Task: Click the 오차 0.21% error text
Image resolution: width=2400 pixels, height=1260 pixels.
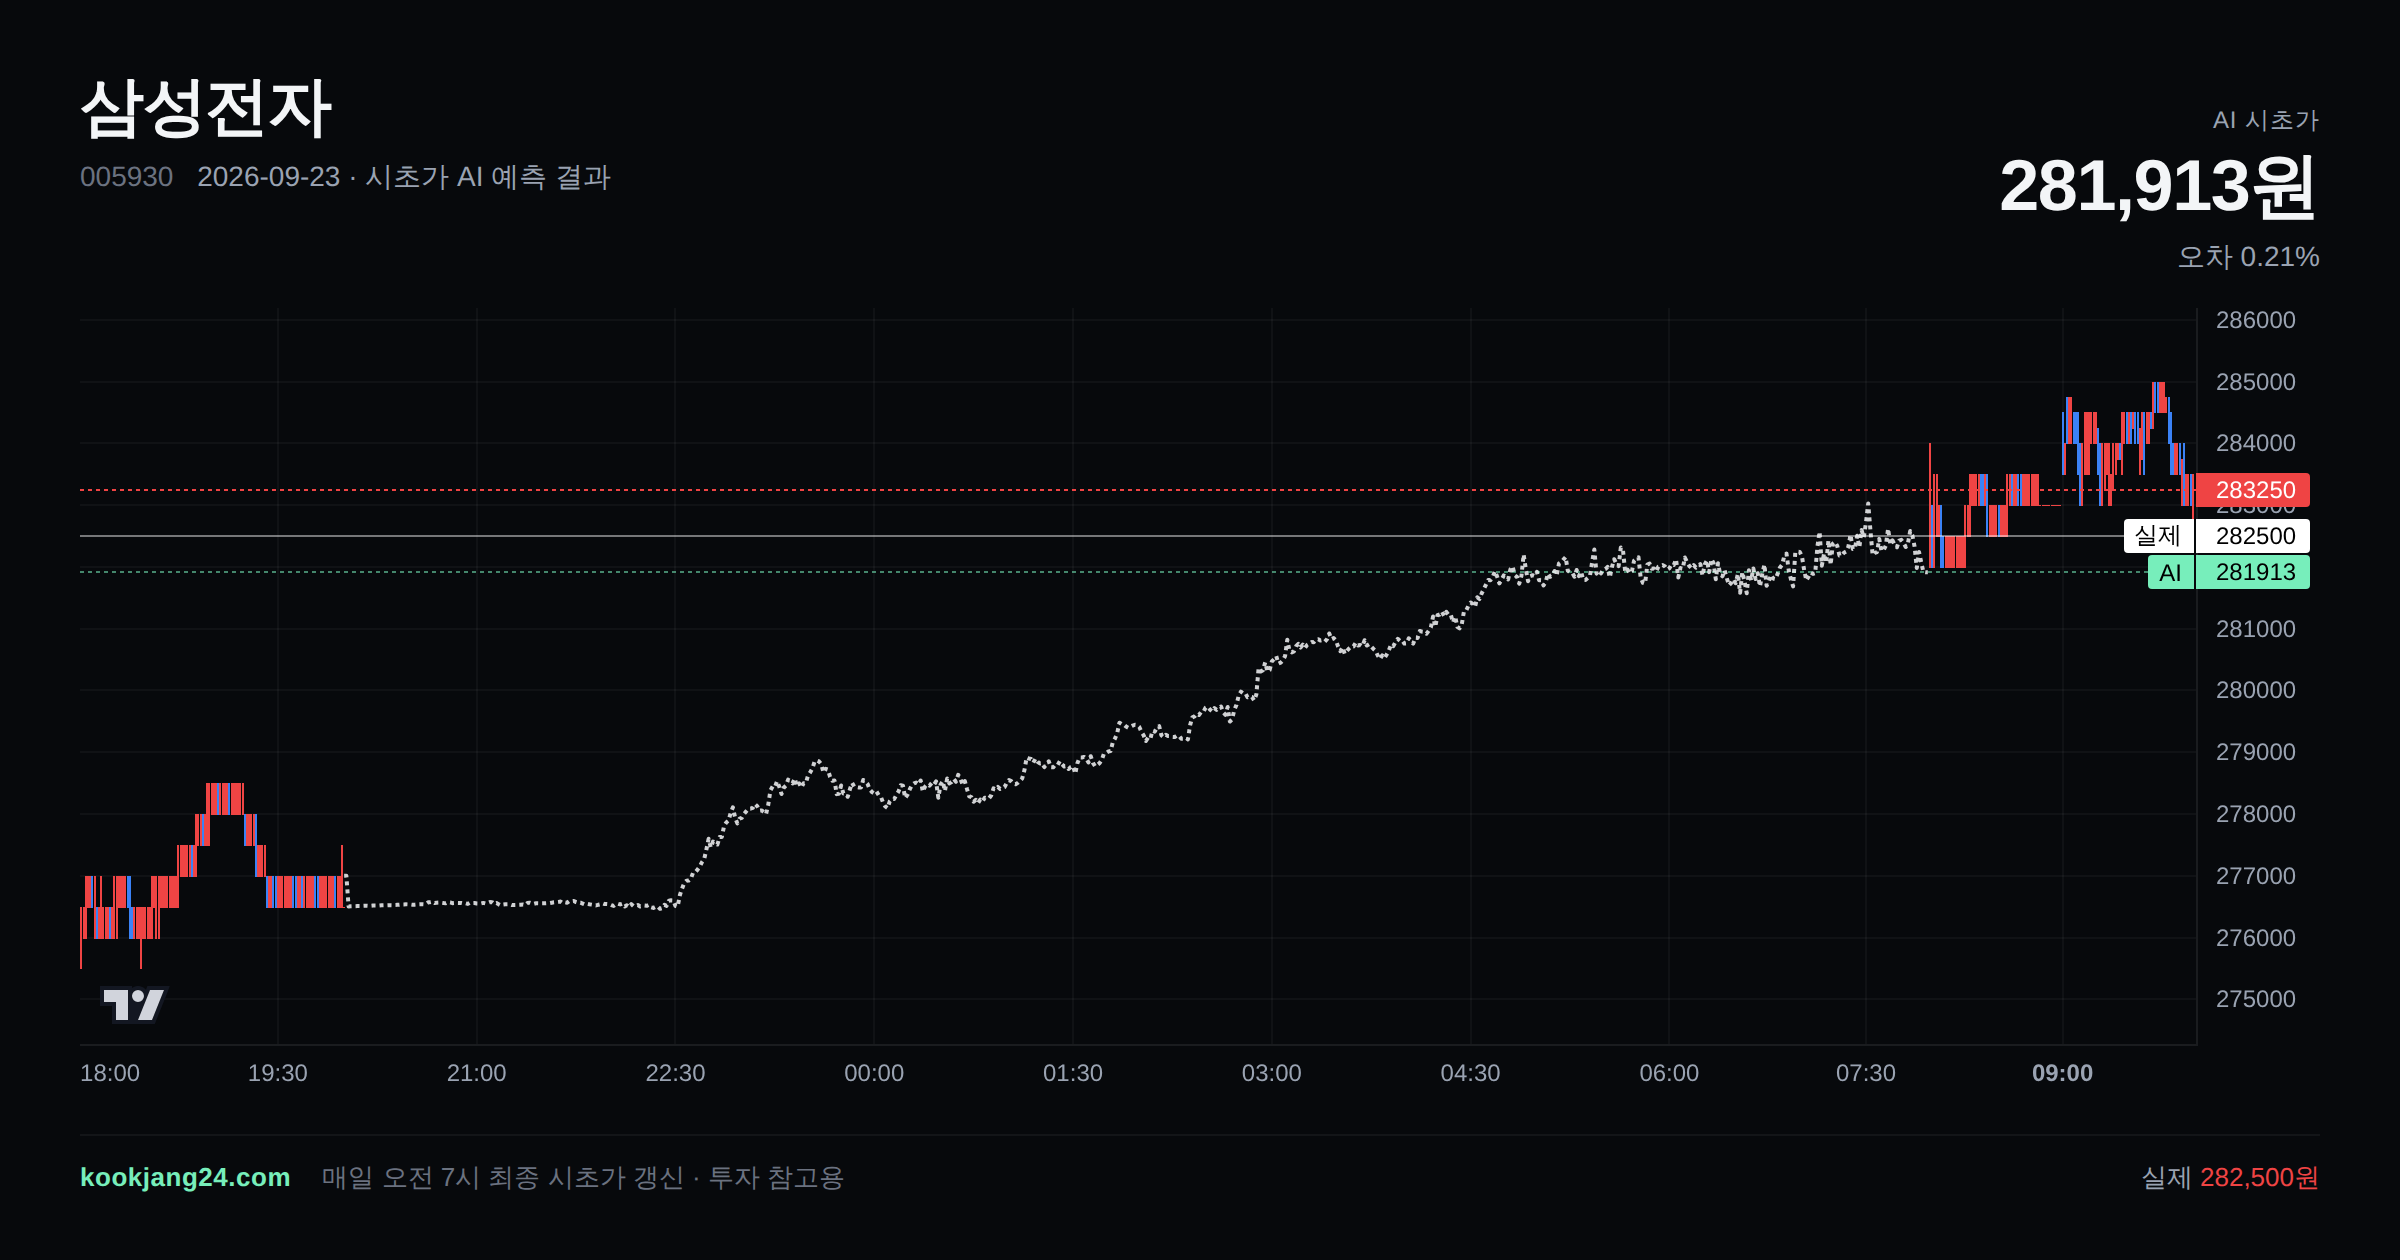Action: pos(2248,257)
